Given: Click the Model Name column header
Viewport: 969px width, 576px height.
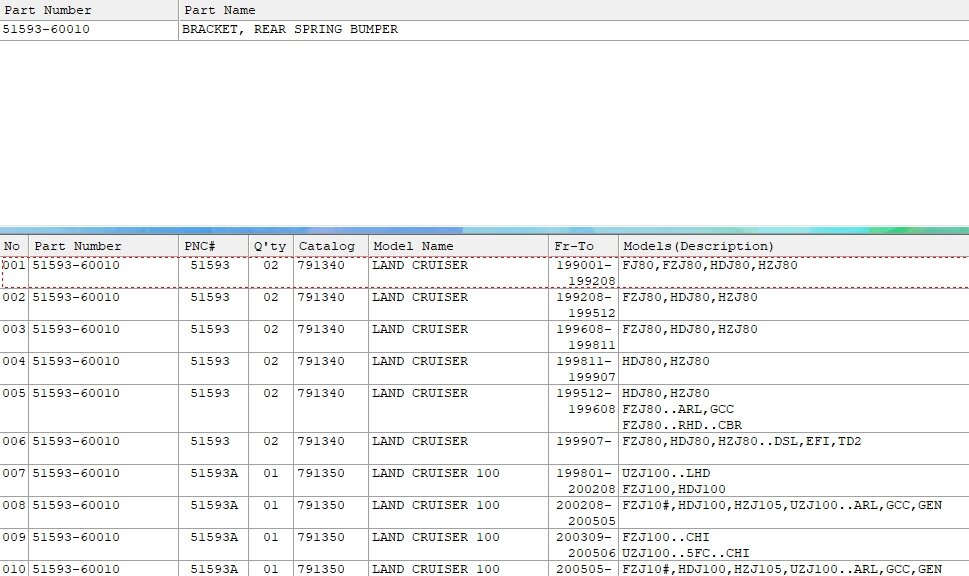Looking at the screenshot, I should [458, 246].
